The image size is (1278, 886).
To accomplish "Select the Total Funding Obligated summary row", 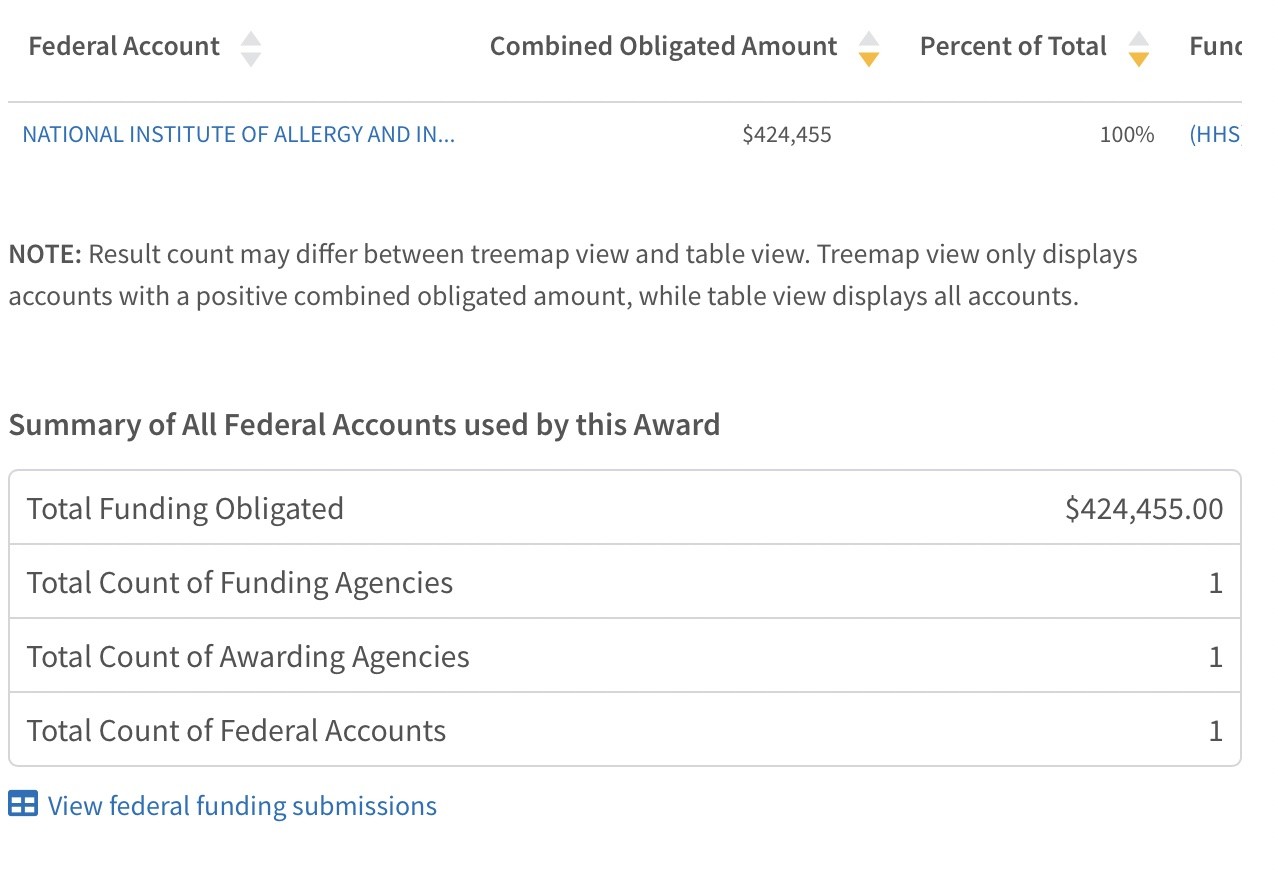I will point(625,508).
